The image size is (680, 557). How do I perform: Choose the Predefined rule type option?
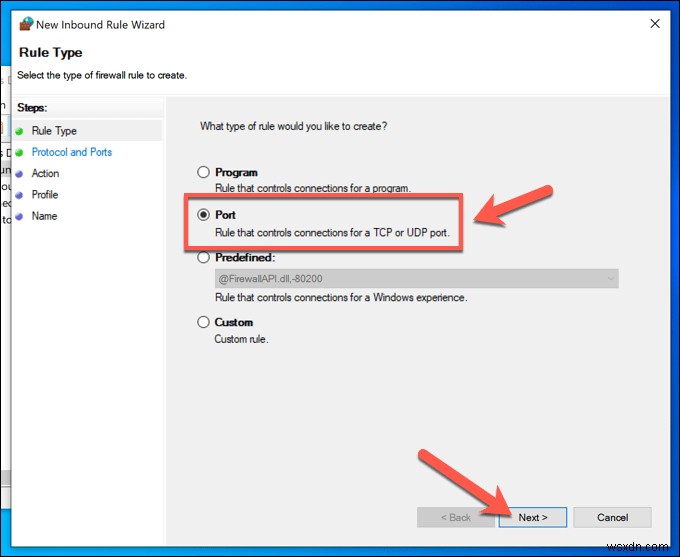coord(203,257)
